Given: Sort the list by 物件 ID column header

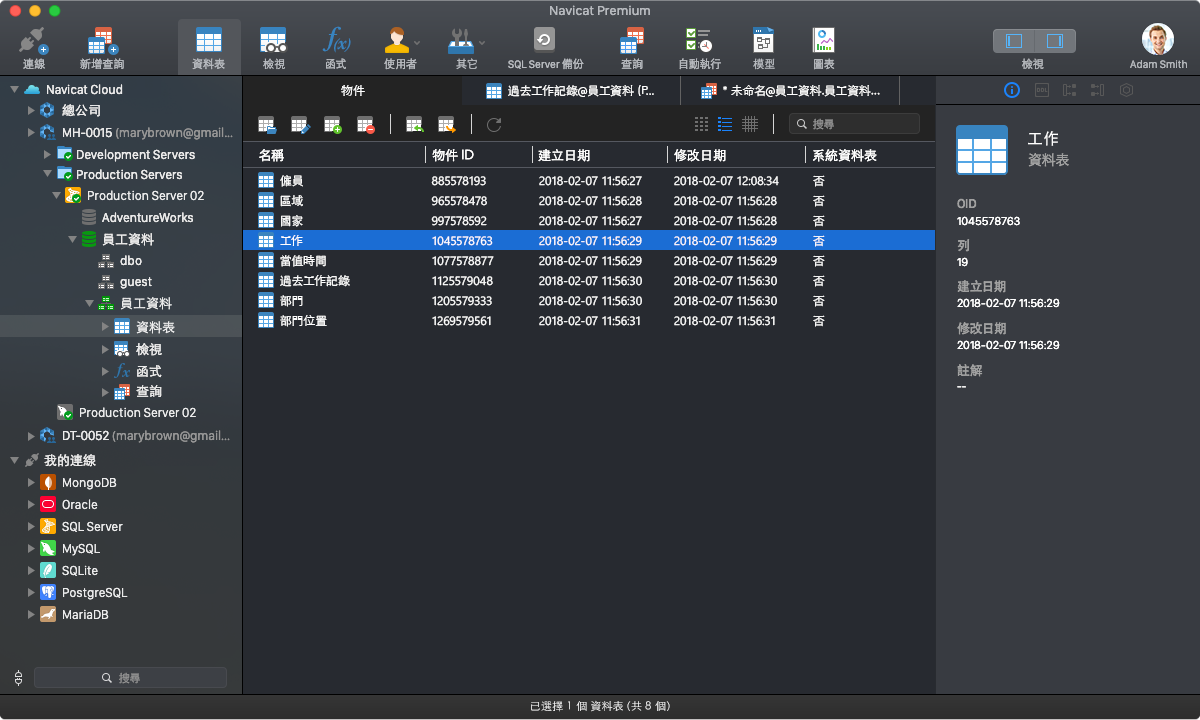Looking at the screenshot, I should 478,155.
